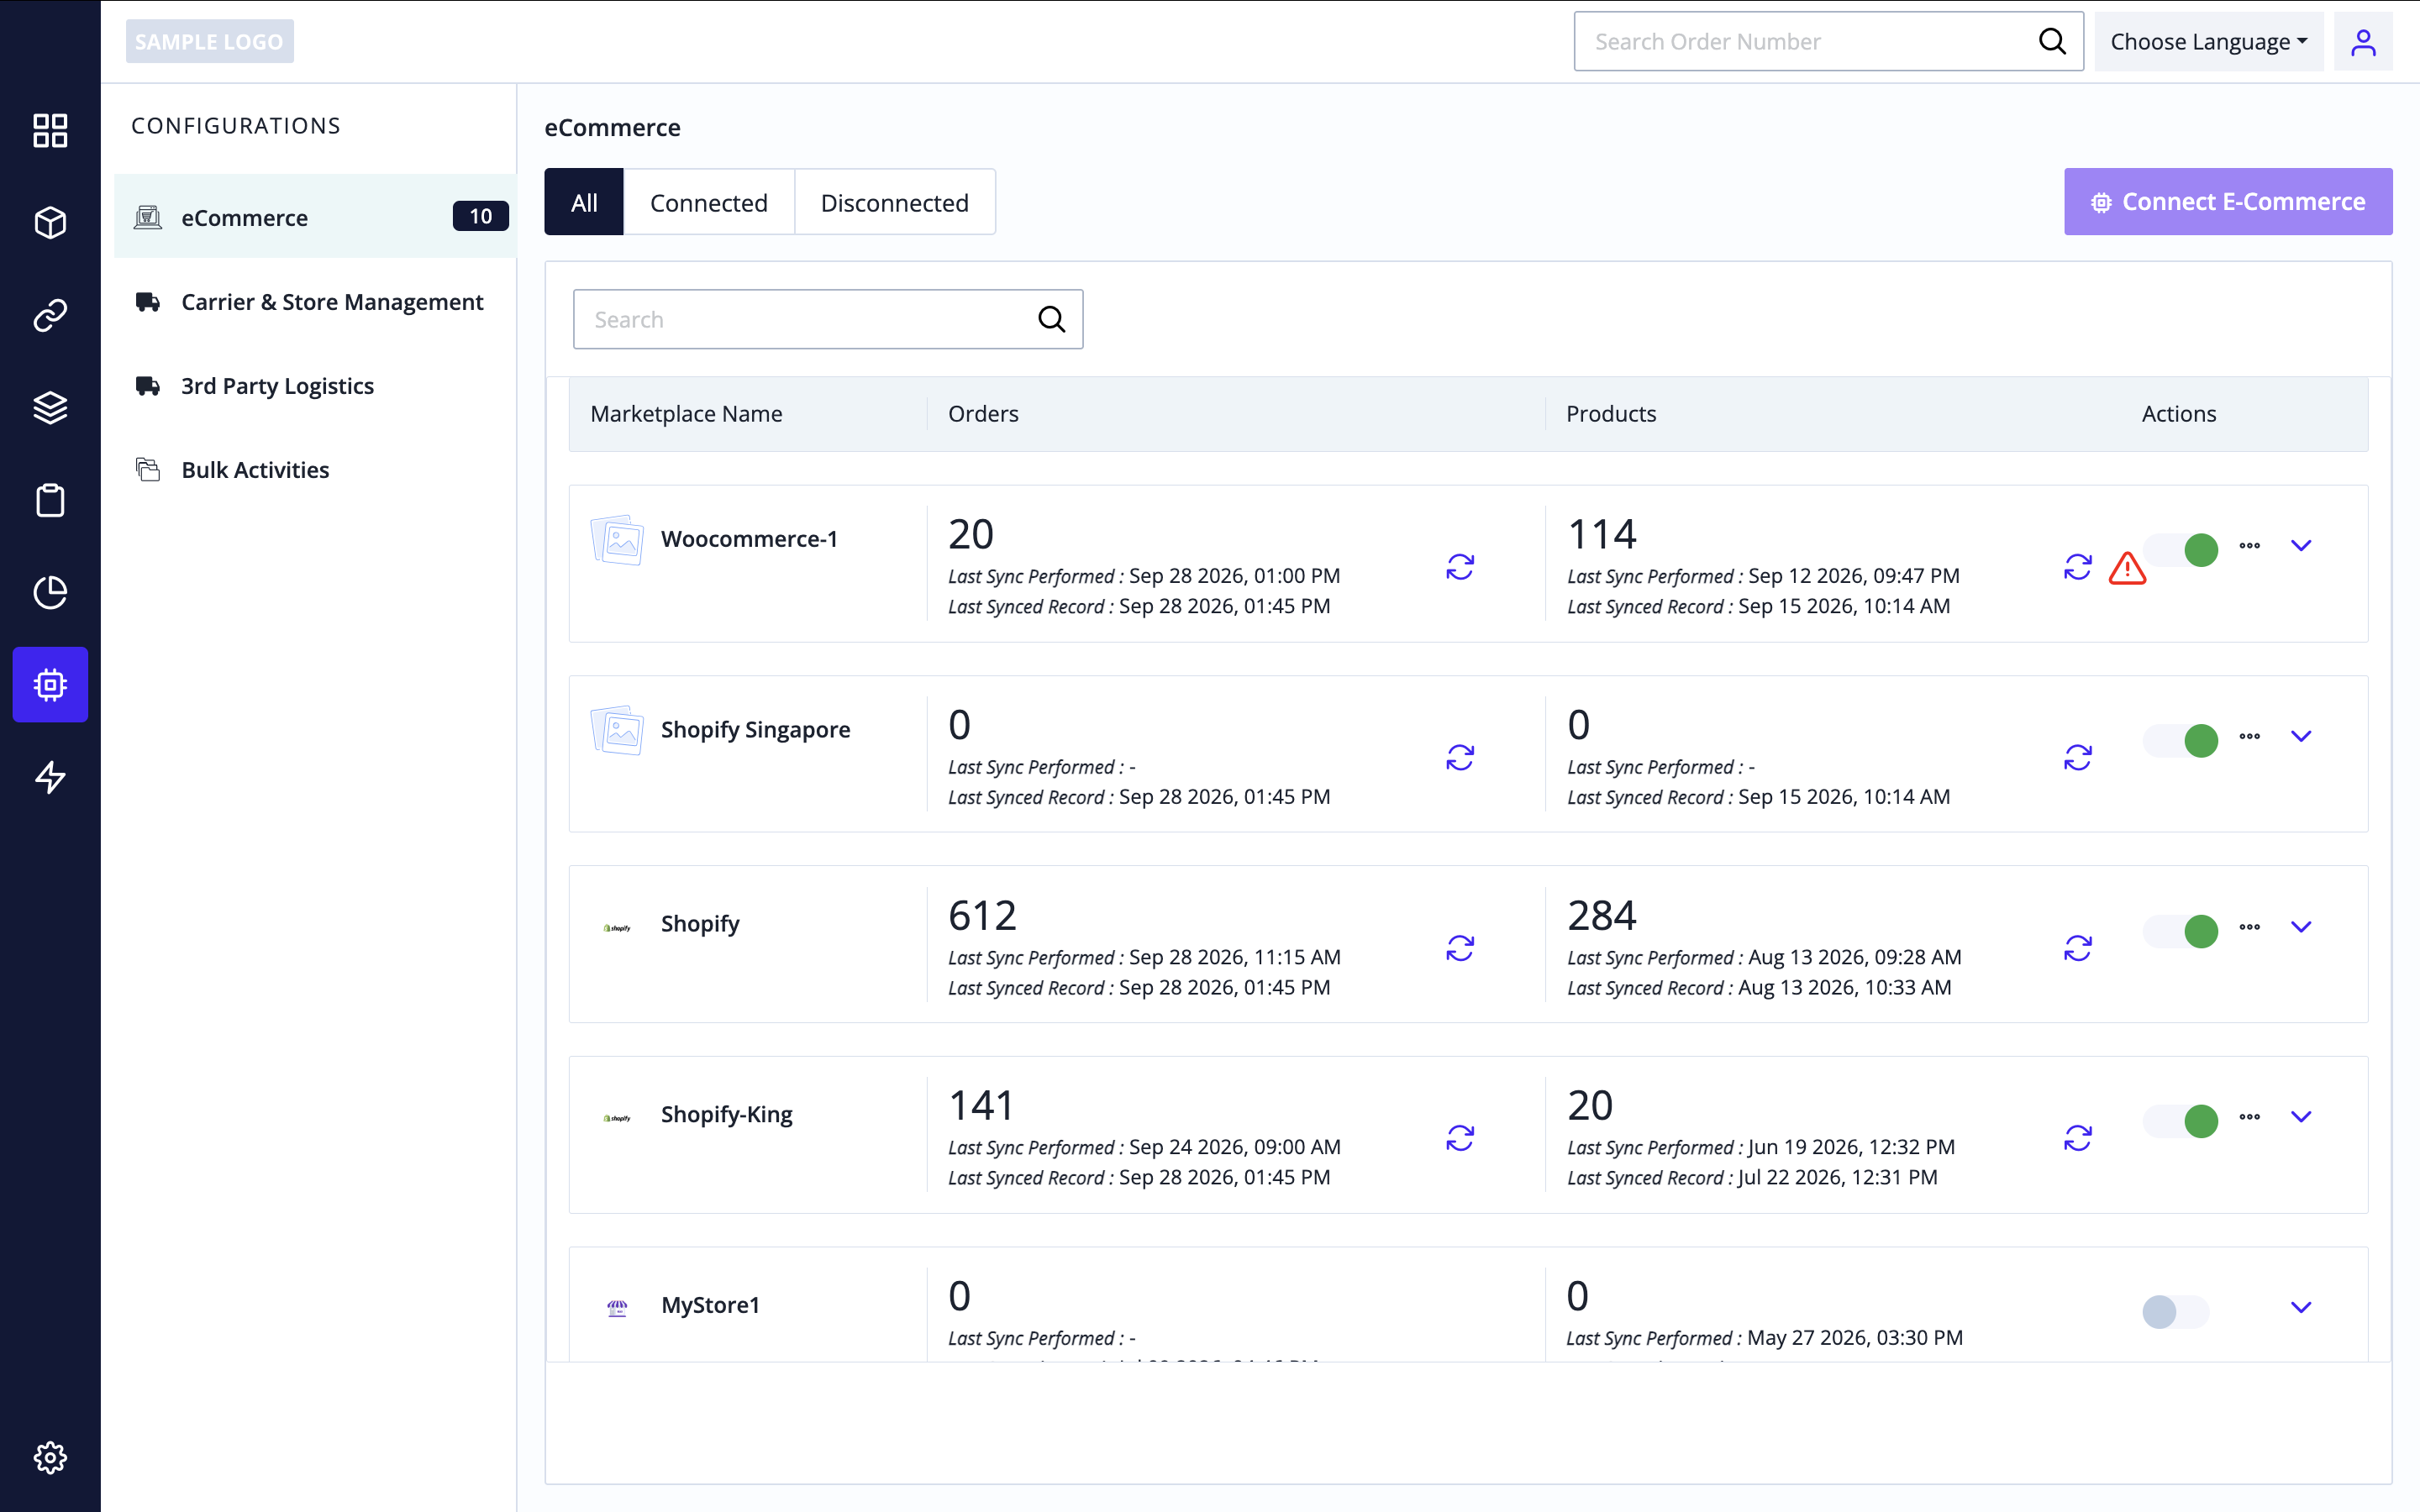Expand the Shopify row details chevron

(2301, 926)
